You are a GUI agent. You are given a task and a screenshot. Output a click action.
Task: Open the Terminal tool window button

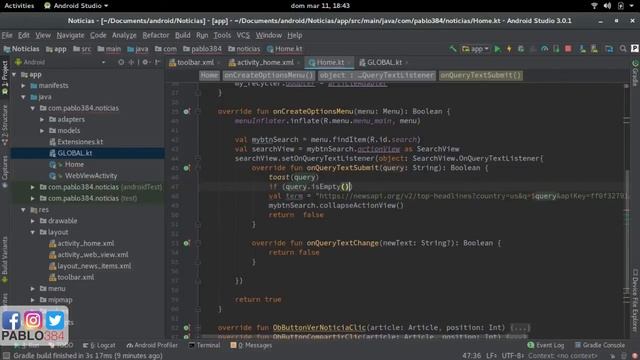tap(204, 345)
